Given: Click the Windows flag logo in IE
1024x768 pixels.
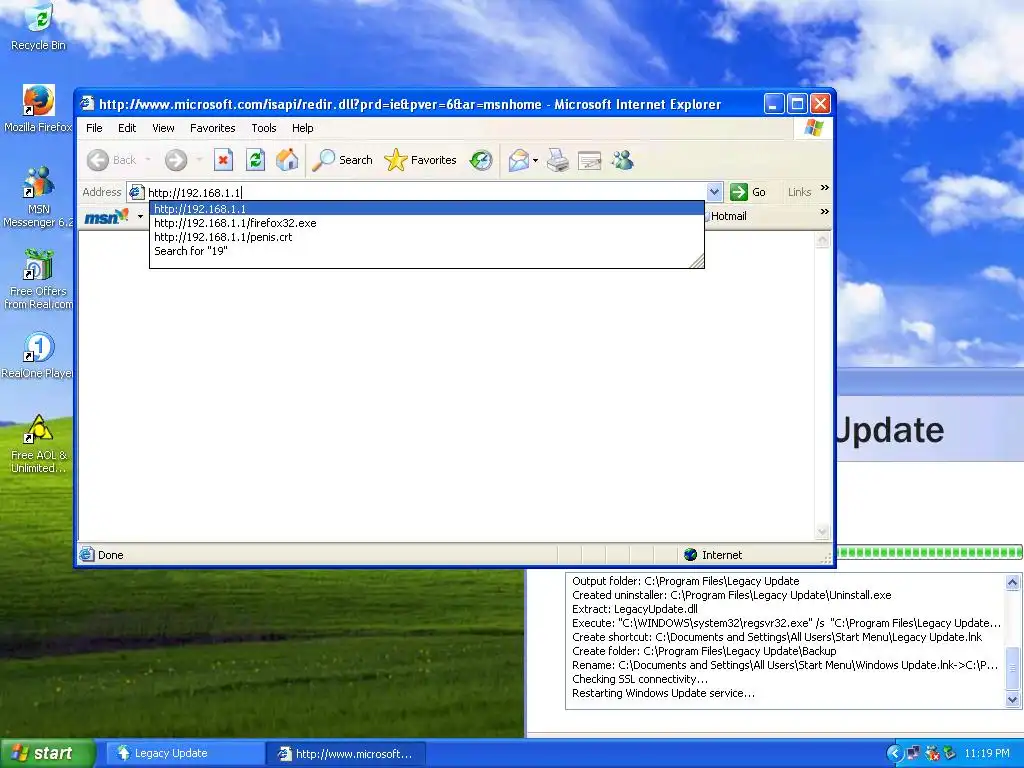Looking at the screenshot, I should (x=814, y=128).
